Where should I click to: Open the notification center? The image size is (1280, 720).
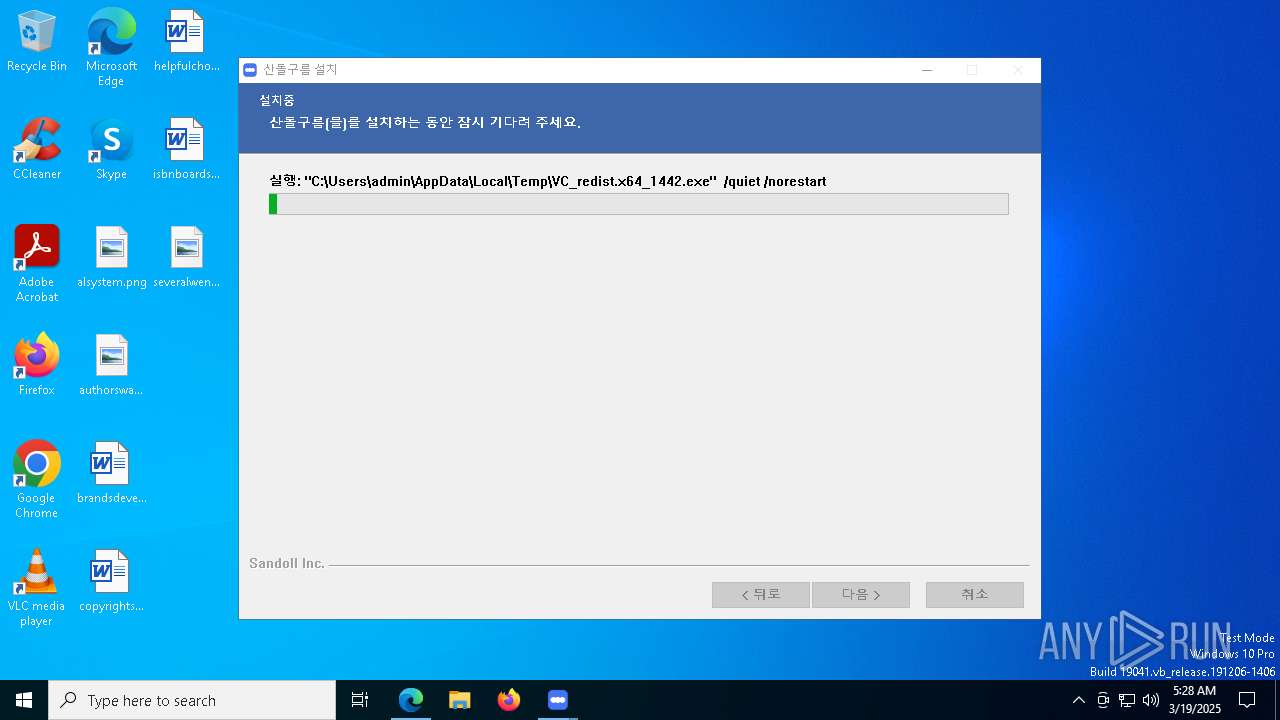(x=1247, y=700)
